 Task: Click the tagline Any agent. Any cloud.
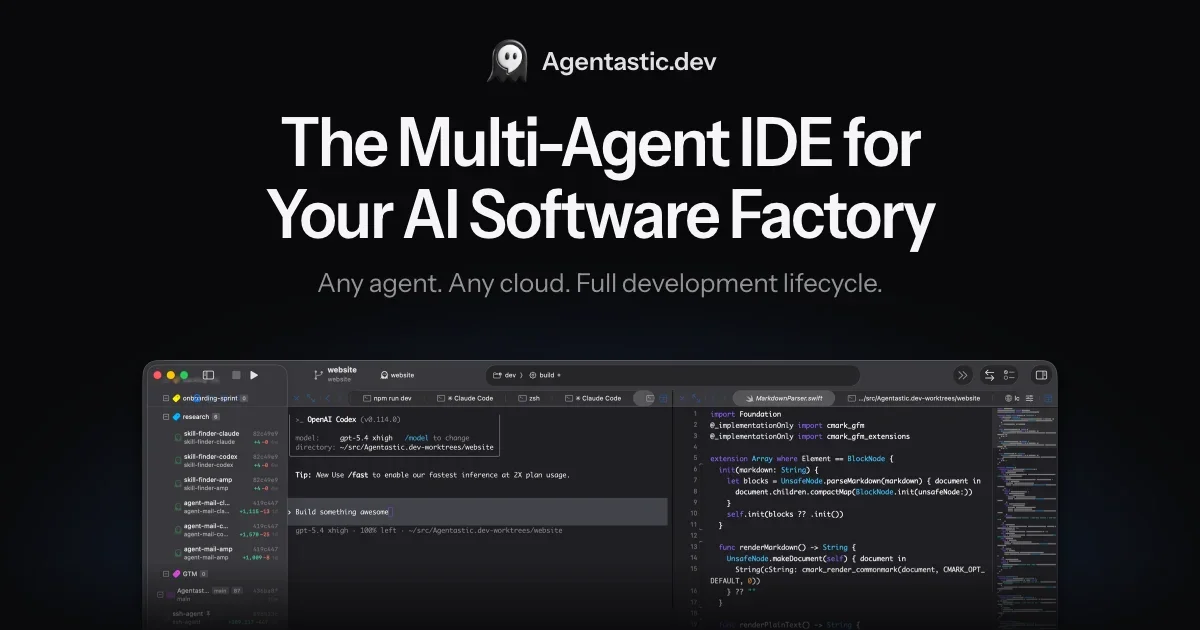click(x=600, y=284)
